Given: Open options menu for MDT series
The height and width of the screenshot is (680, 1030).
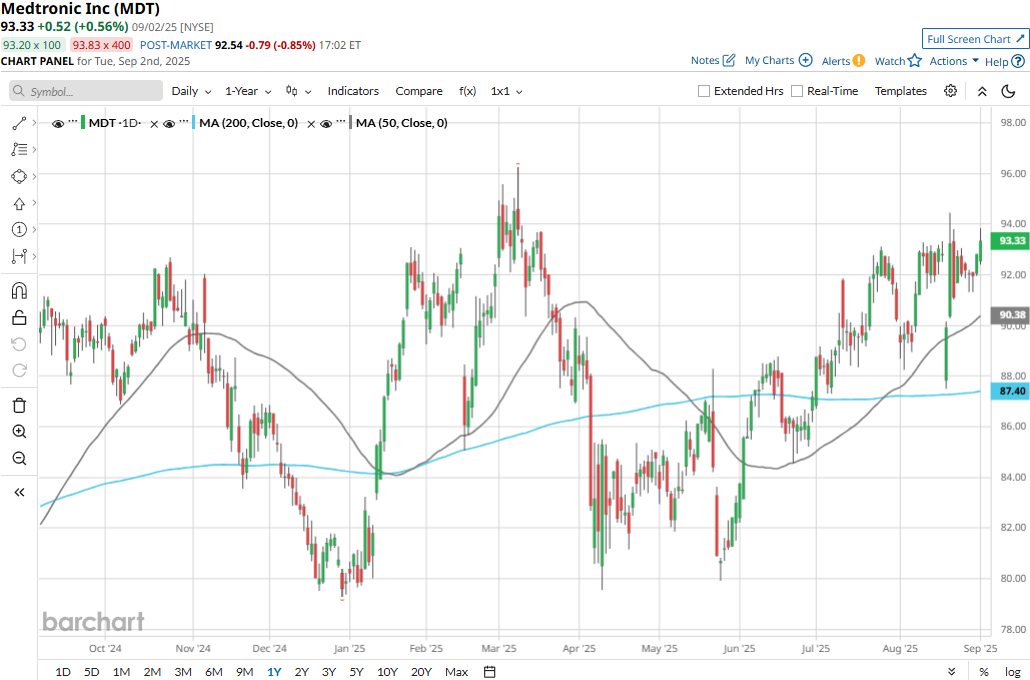Looking at the screenshot, I should tap(73, 123).
